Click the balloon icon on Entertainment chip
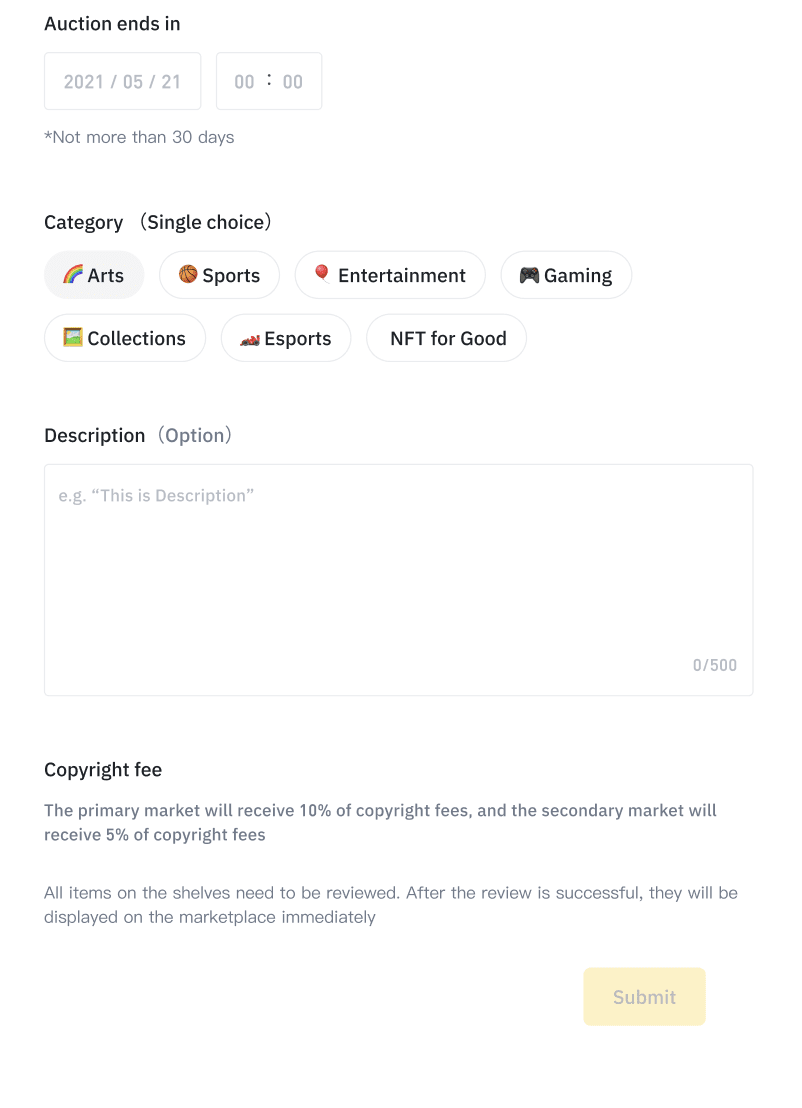 coord(322,273)
